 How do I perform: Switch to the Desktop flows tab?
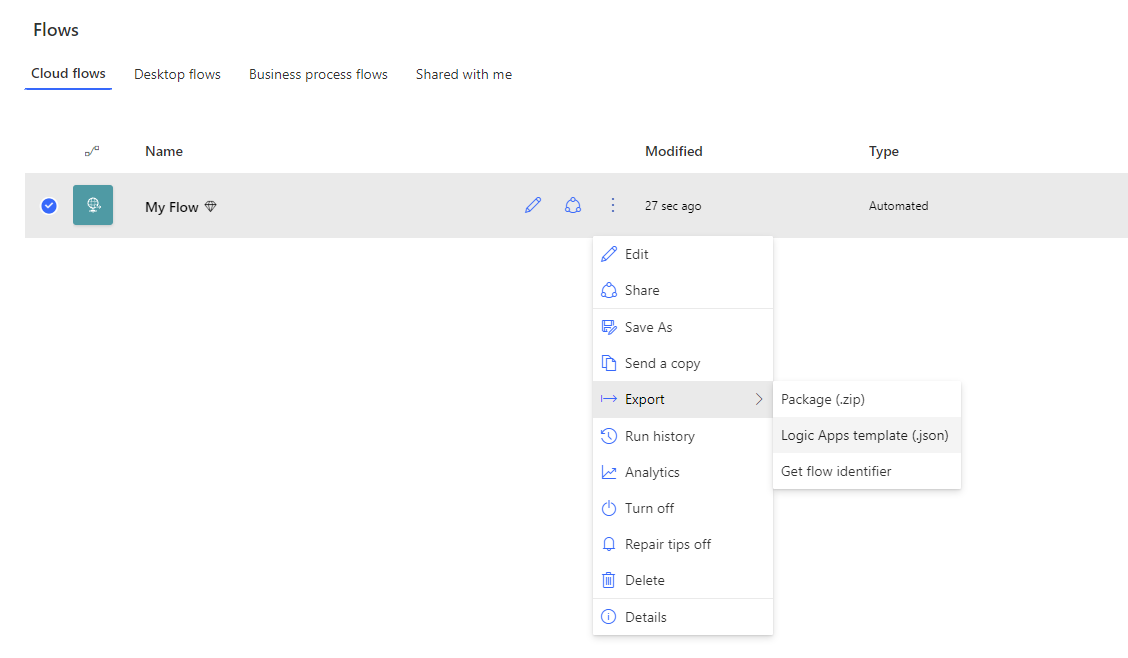pyautogui.click(x=177, y=74)
